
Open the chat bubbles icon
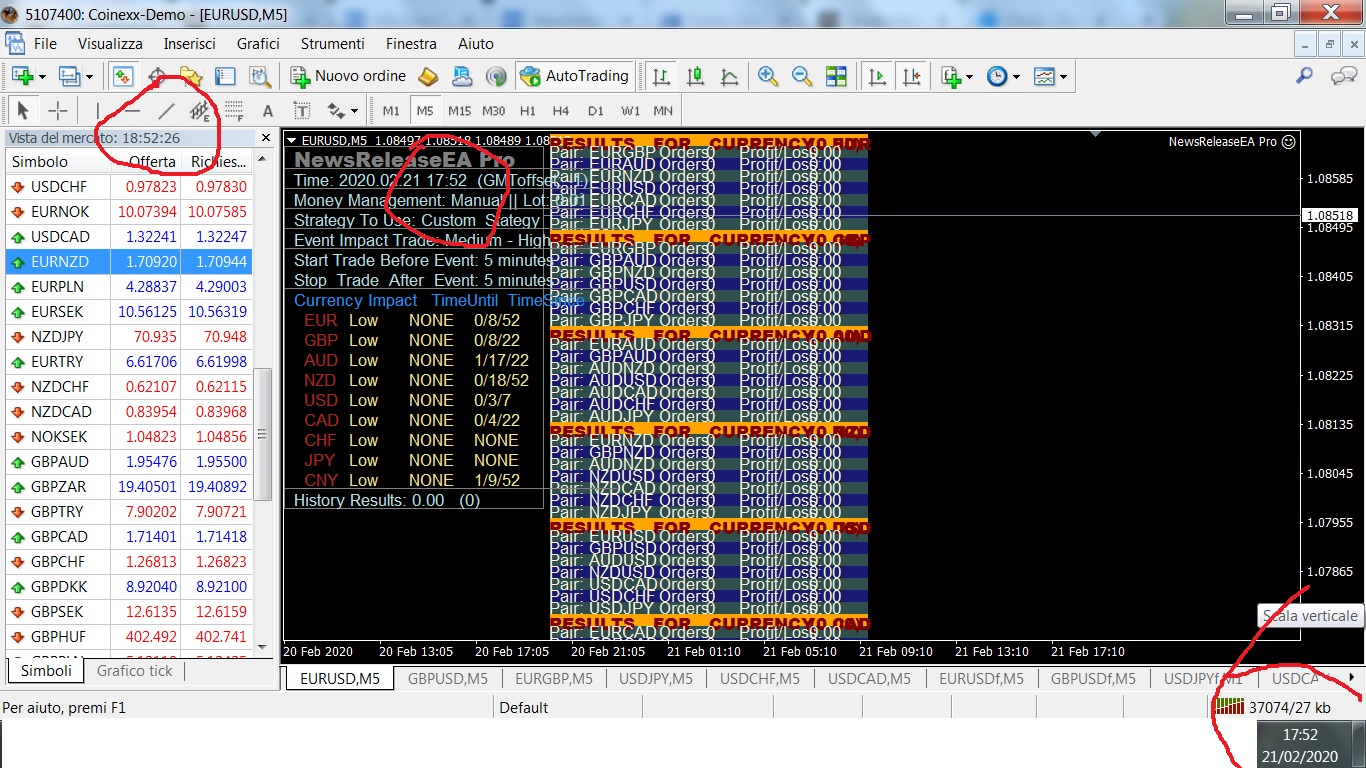click(1343, 76)
